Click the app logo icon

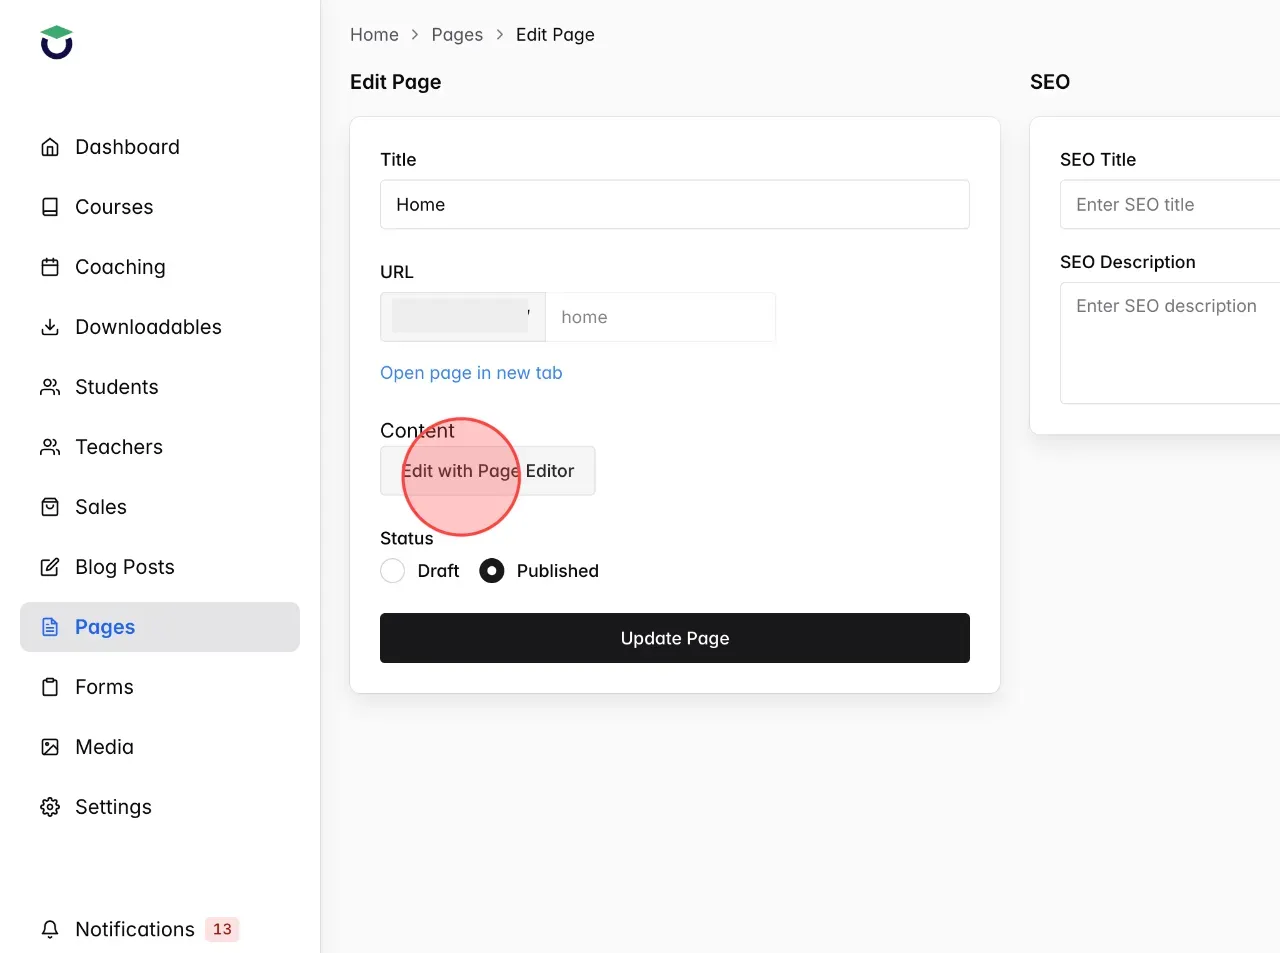tap(57, 42)
